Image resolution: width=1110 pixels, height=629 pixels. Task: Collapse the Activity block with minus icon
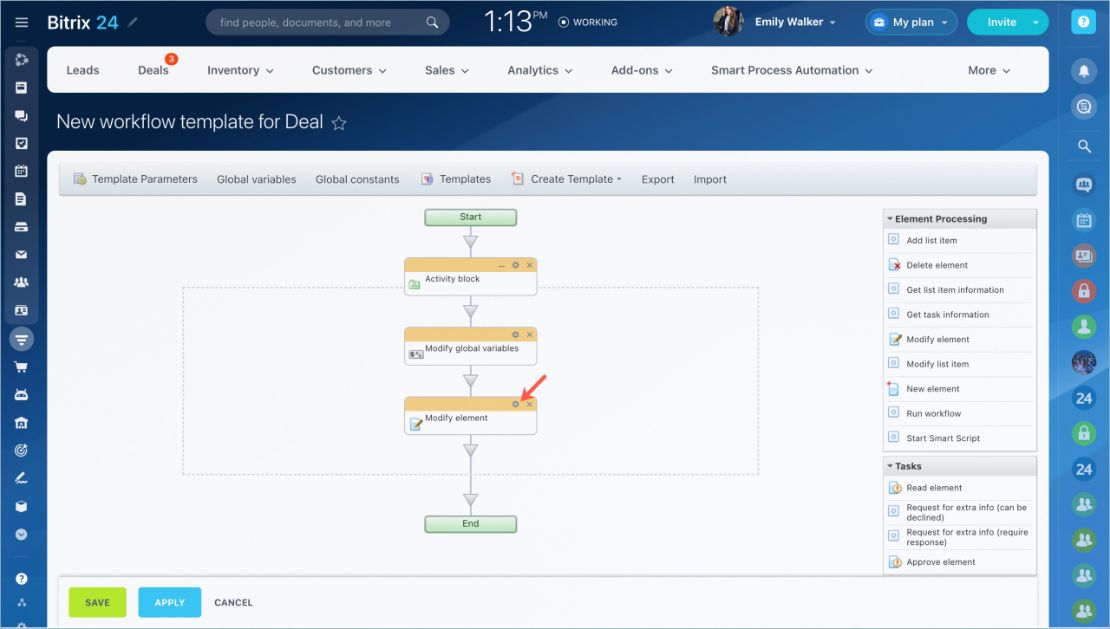point(501,265)
